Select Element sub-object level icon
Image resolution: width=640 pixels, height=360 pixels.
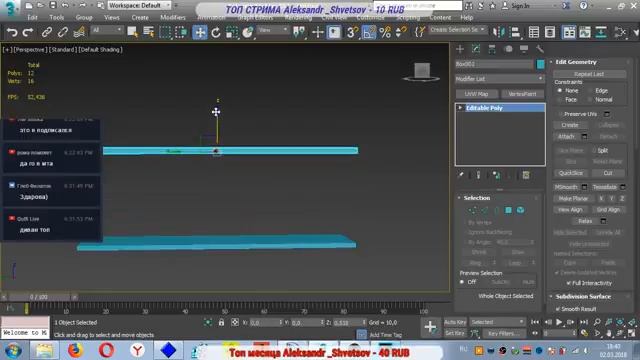tap(520, 210)
